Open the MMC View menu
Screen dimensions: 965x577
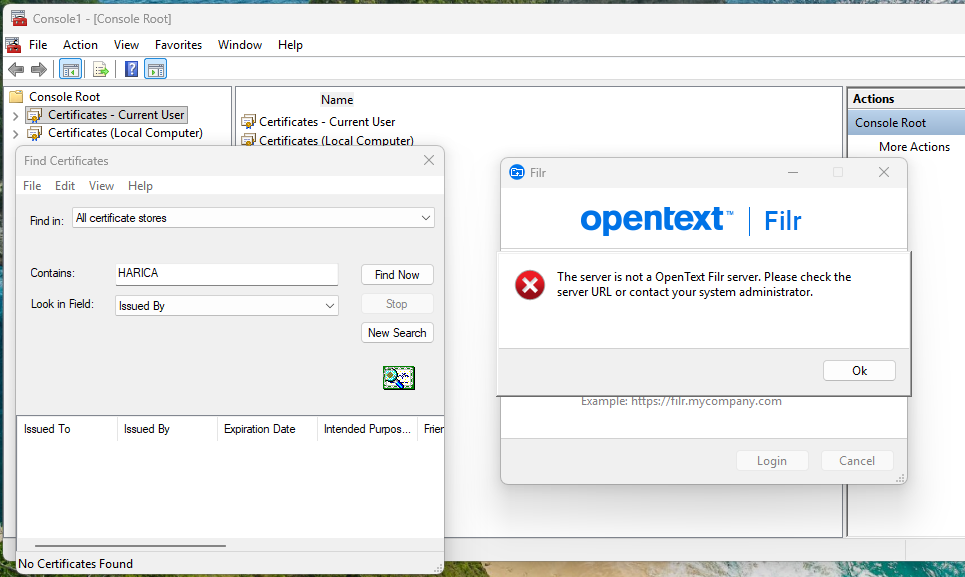click(126, 45)
